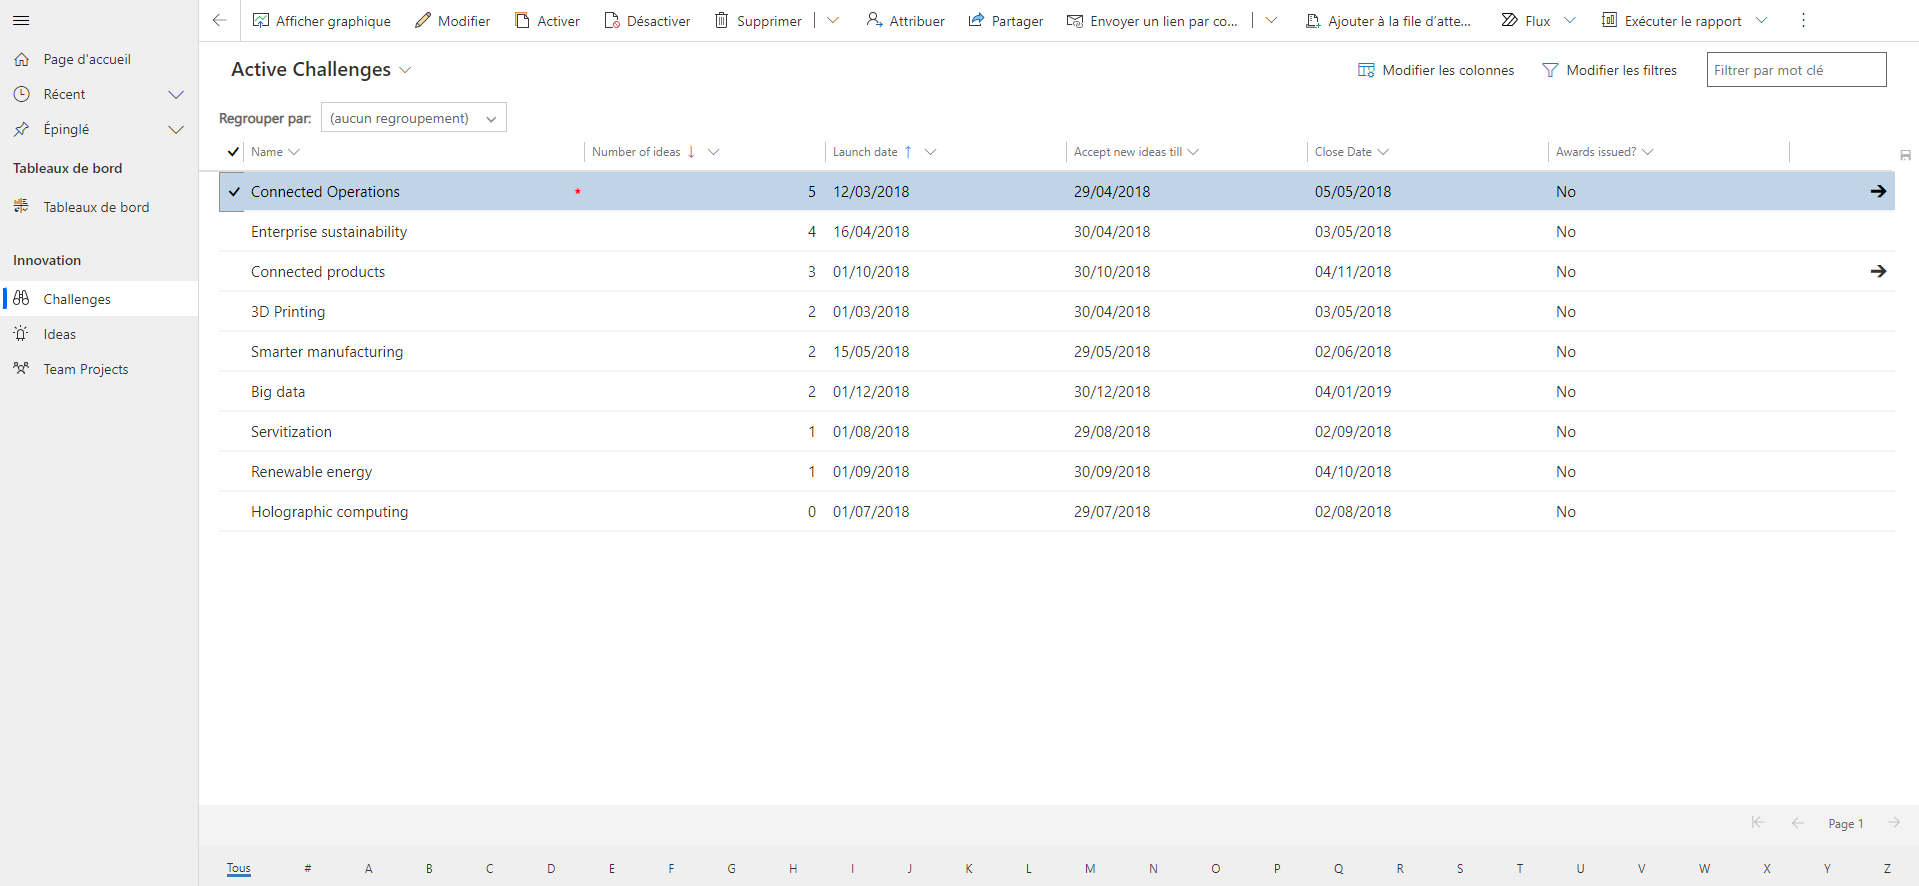Click Exécuter le rapport
The height and width of the screenshot is (886, 1919).
coord(1671,20)
